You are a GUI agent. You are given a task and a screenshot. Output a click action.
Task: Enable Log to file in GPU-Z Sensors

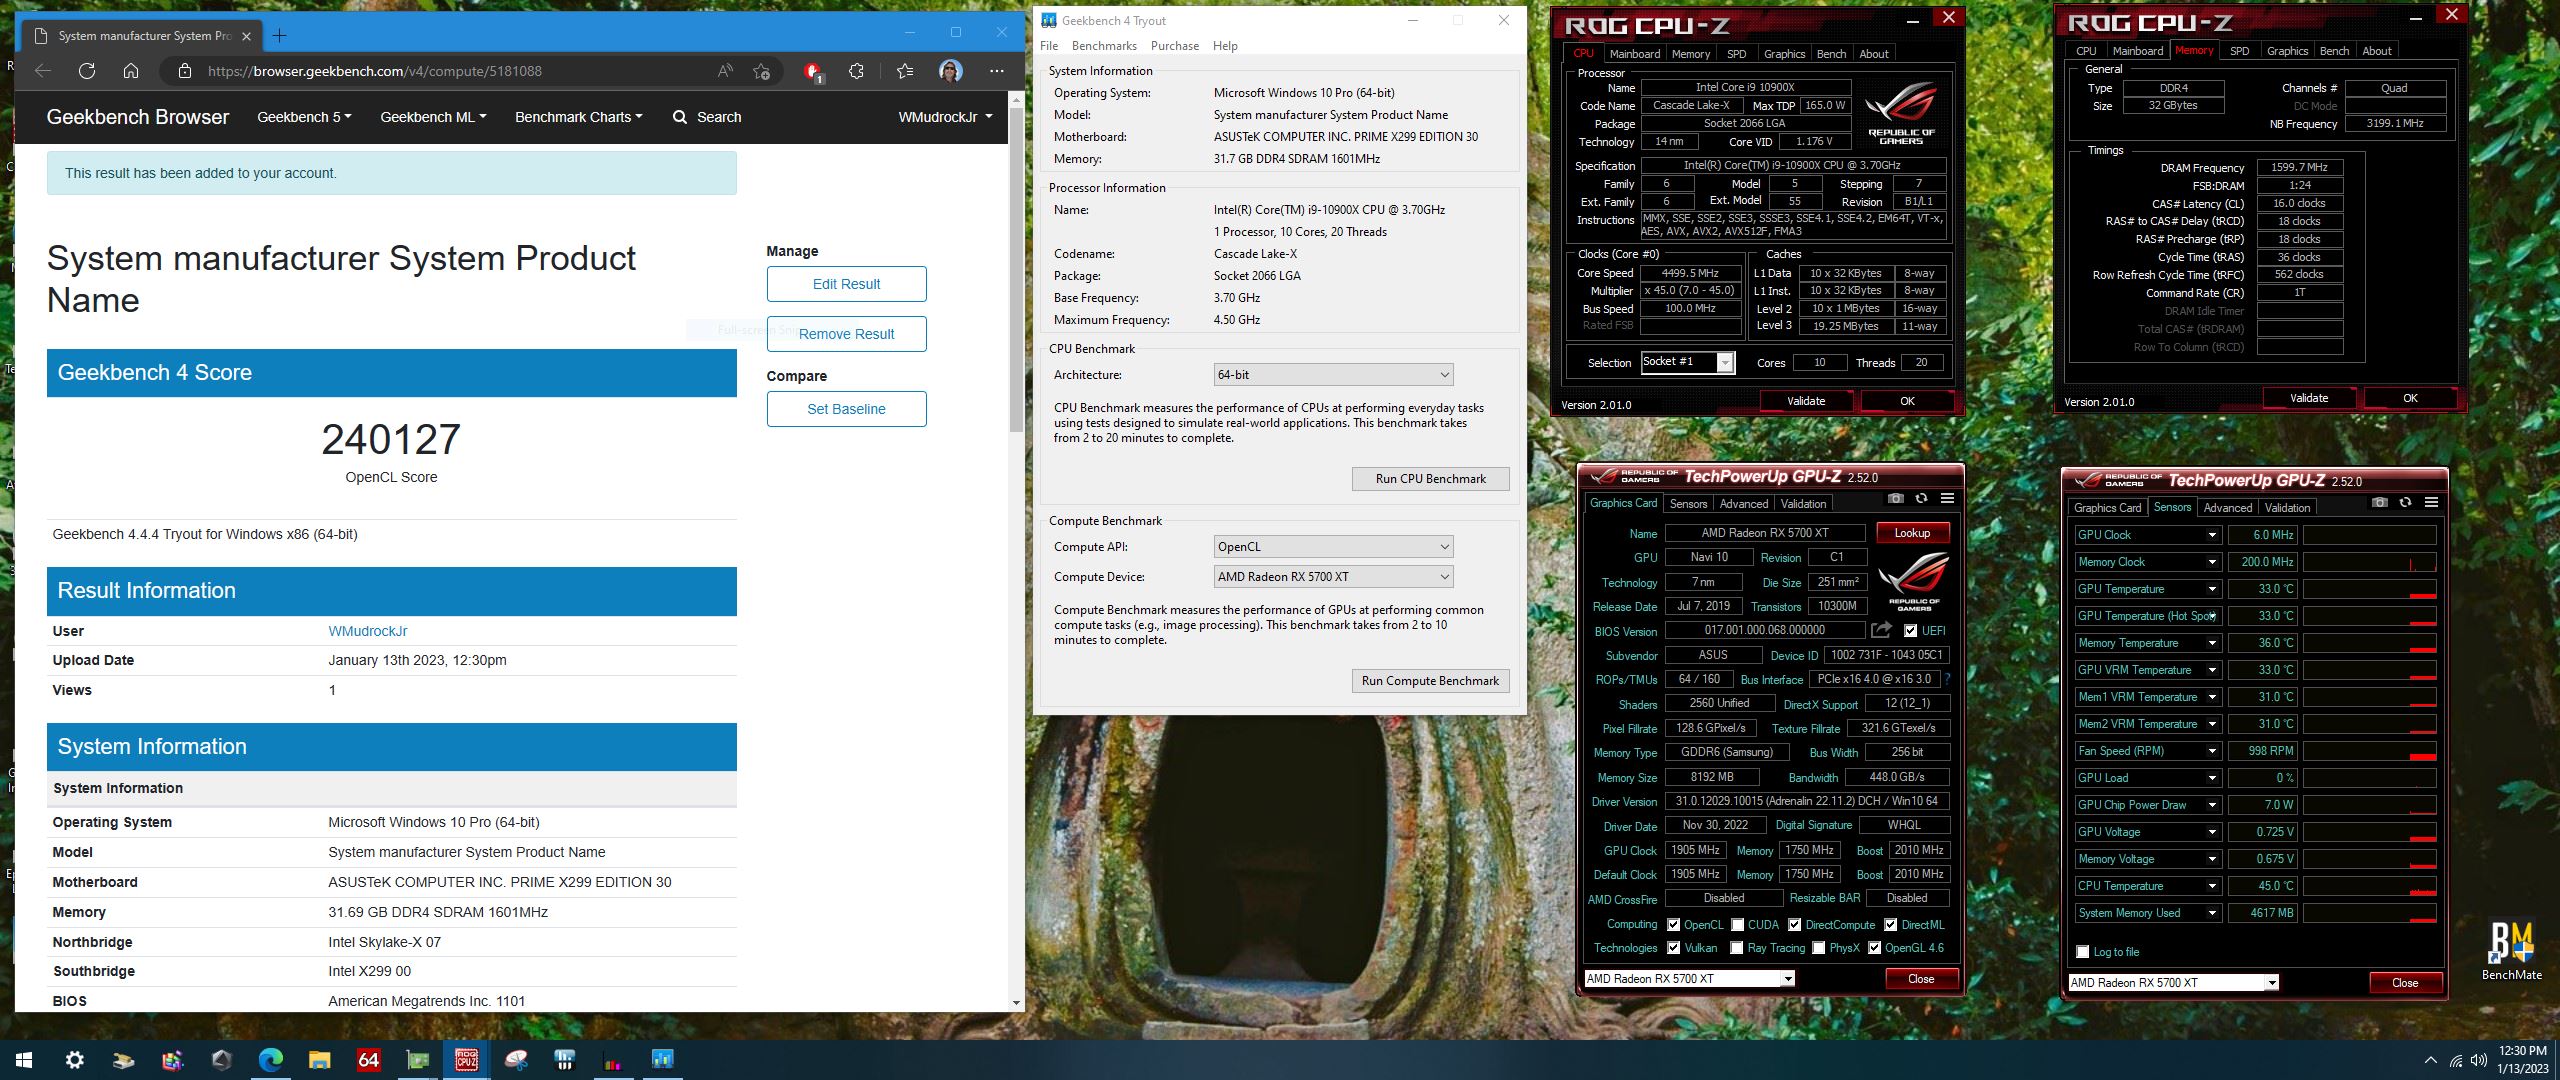click(2083, 952)
